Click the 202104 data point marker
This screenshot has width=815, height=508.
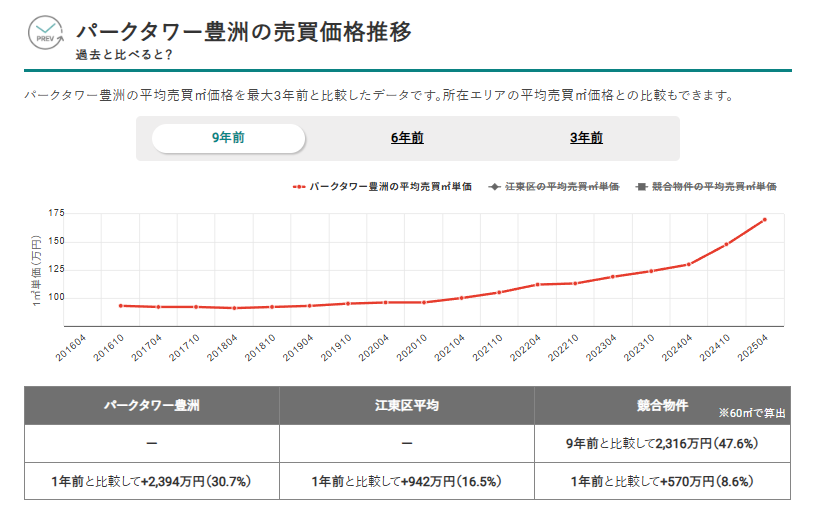(x=461, y=298)
